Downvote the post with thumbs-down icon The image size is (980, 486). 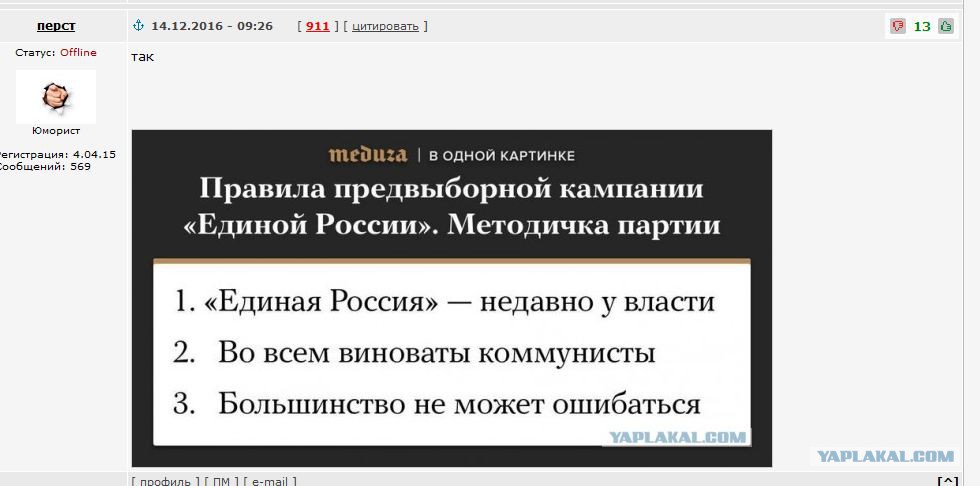[898, 26]
